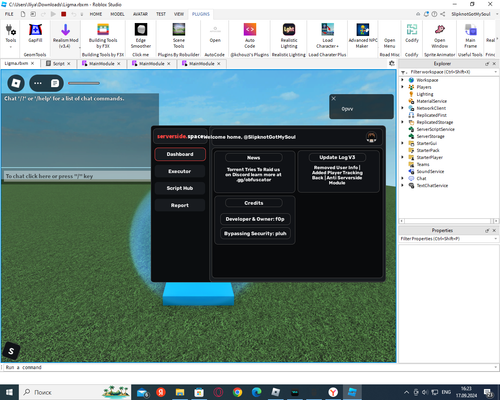
Task: Open the Script Hub page
Action: (x=180, y=188)
